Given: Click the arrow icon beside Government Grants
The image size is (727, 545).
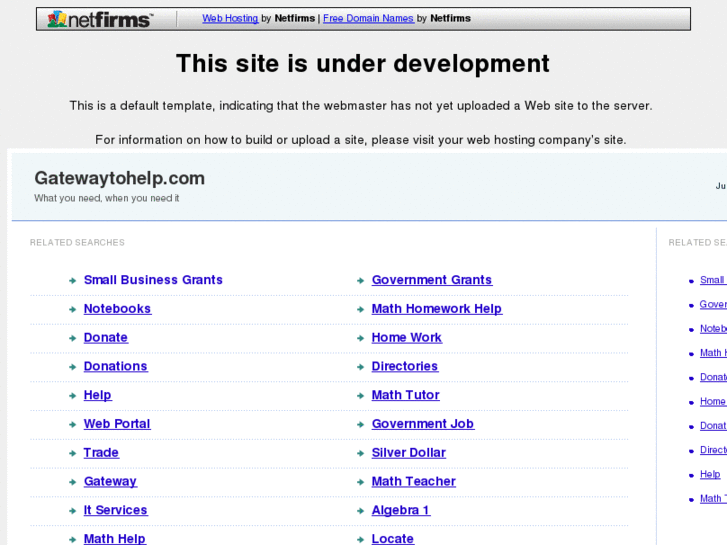Looking at the screenshot, I should [360, 281].
